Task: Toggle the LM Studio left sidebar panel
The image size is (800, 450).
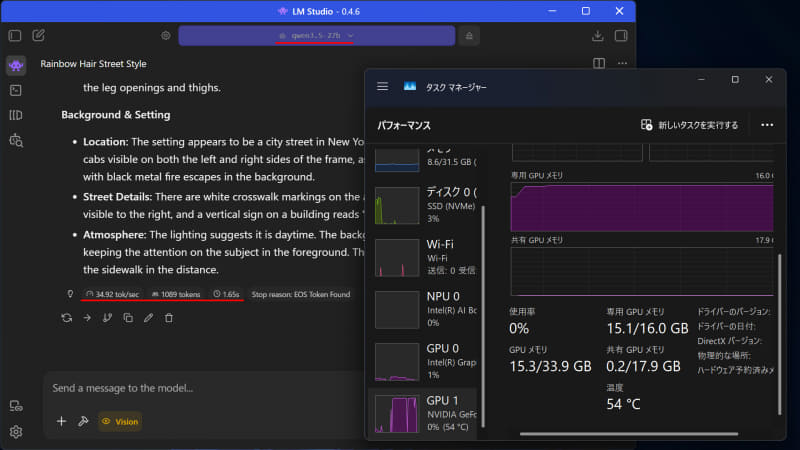Action: coord(15,36)
